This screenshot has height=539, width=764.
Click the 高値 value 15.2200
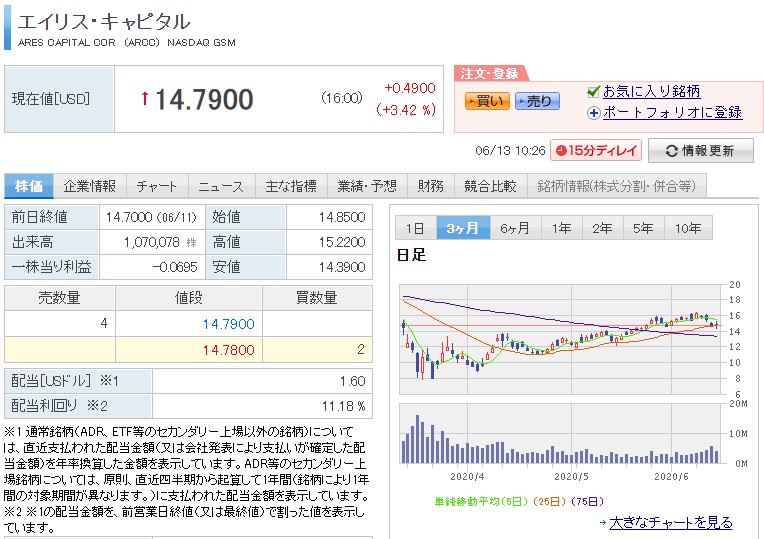[342, 242]
